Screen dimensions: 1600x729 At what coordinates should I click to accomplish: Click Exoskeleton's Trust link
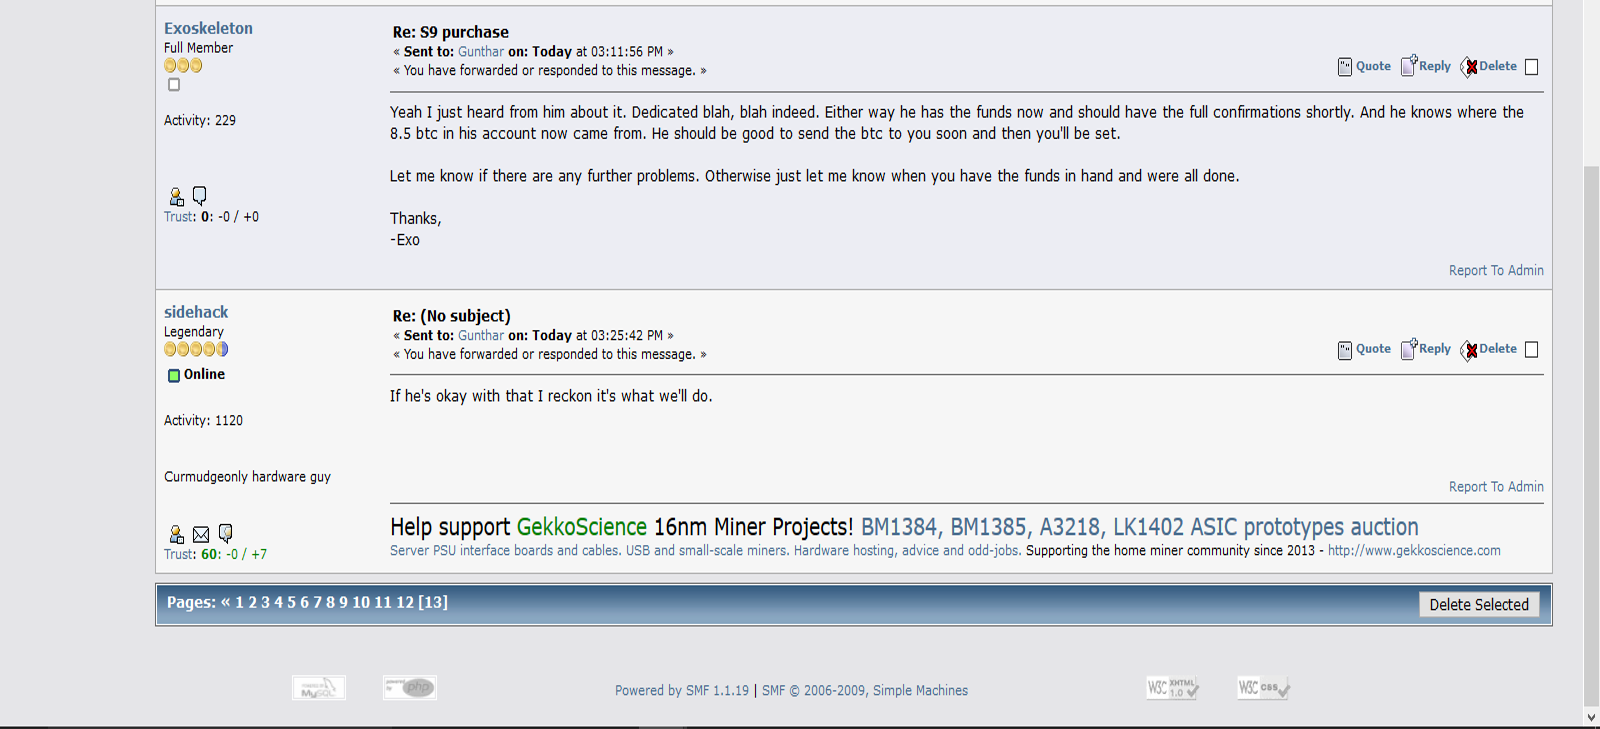pyautogui.click(x=179, y=217)
